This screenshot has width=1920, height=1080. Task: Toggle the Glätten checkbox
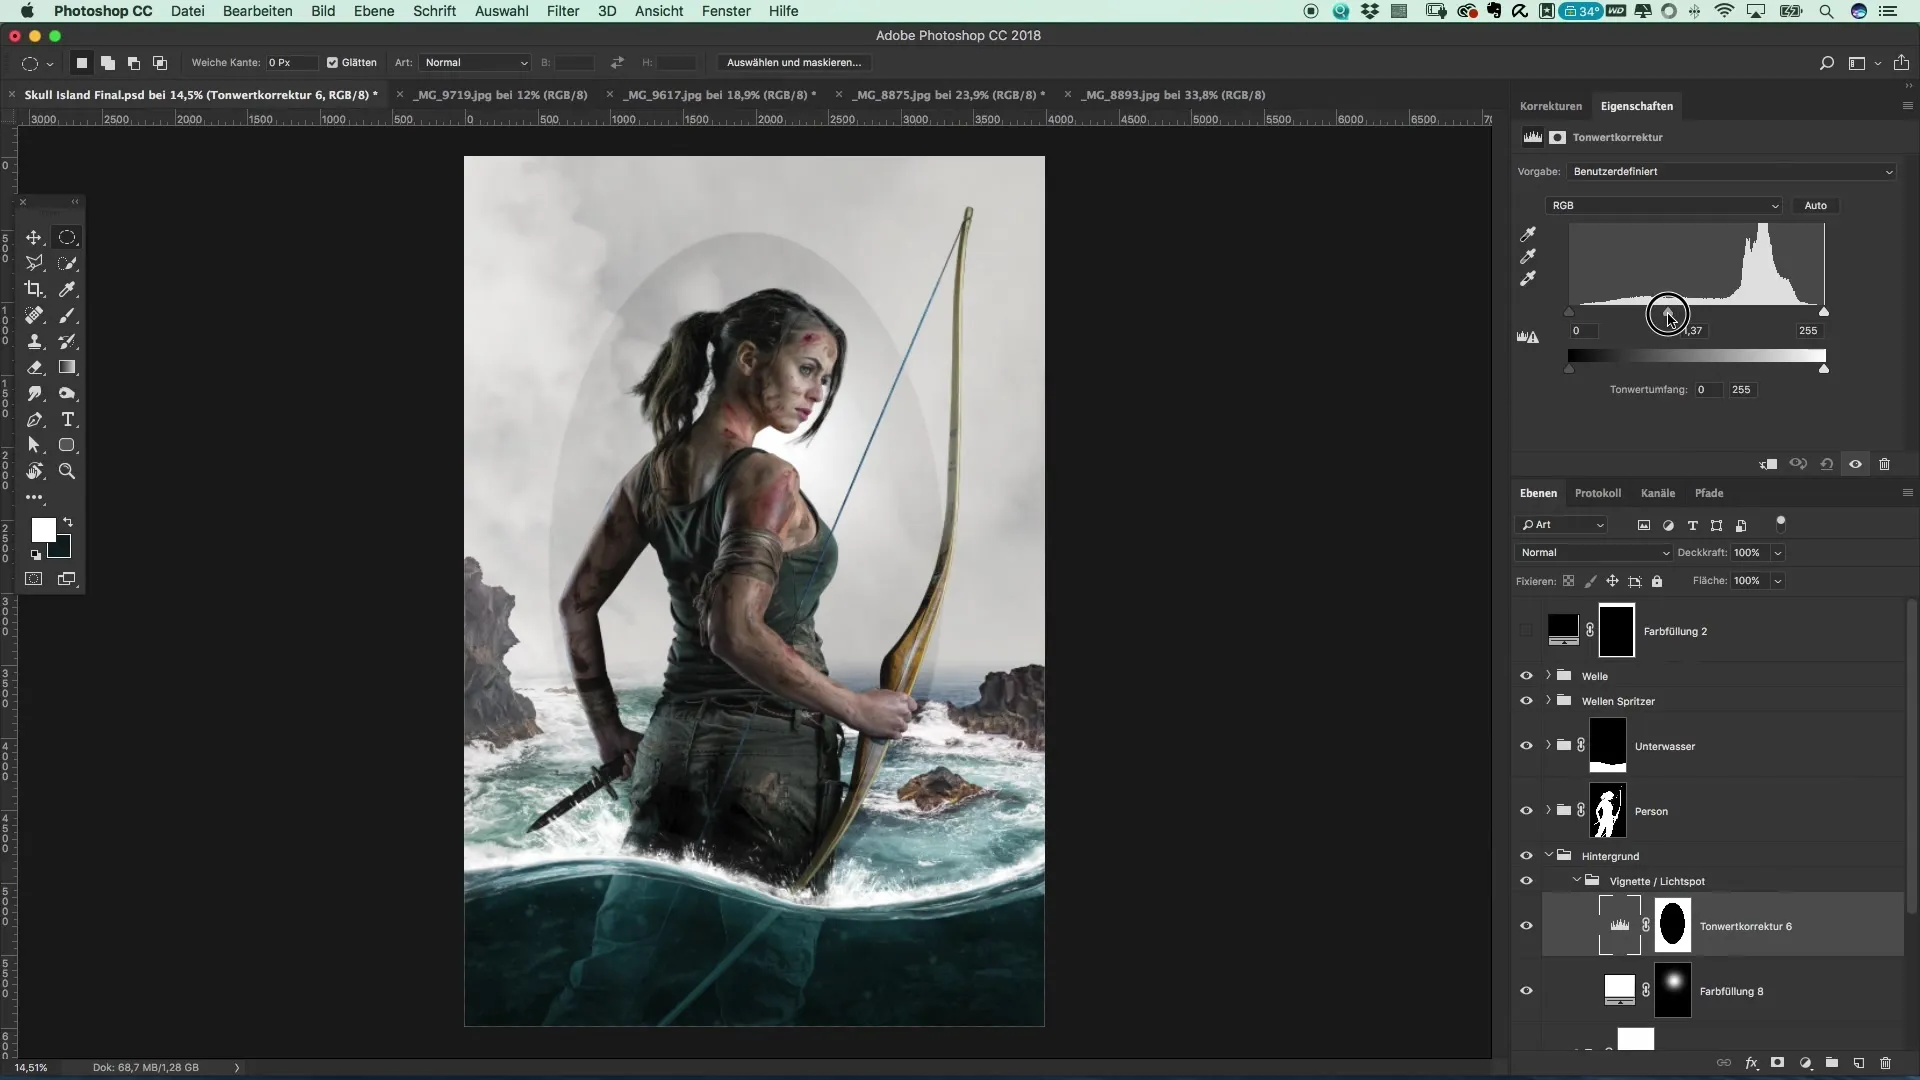click(333, 62)
